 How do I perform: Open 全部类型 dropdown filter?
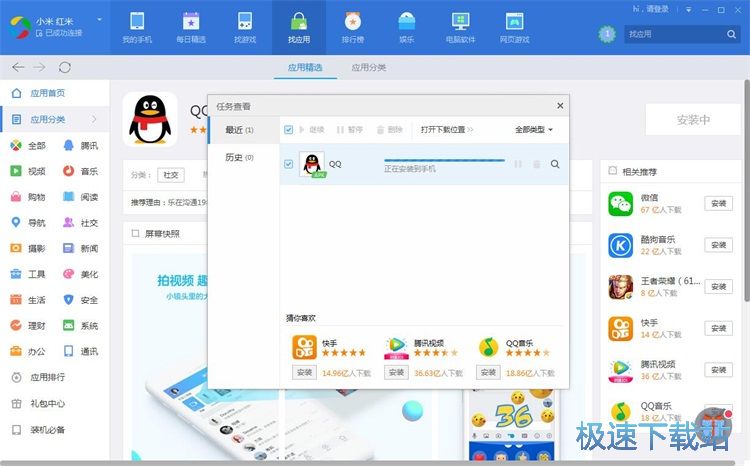point(534,130)
